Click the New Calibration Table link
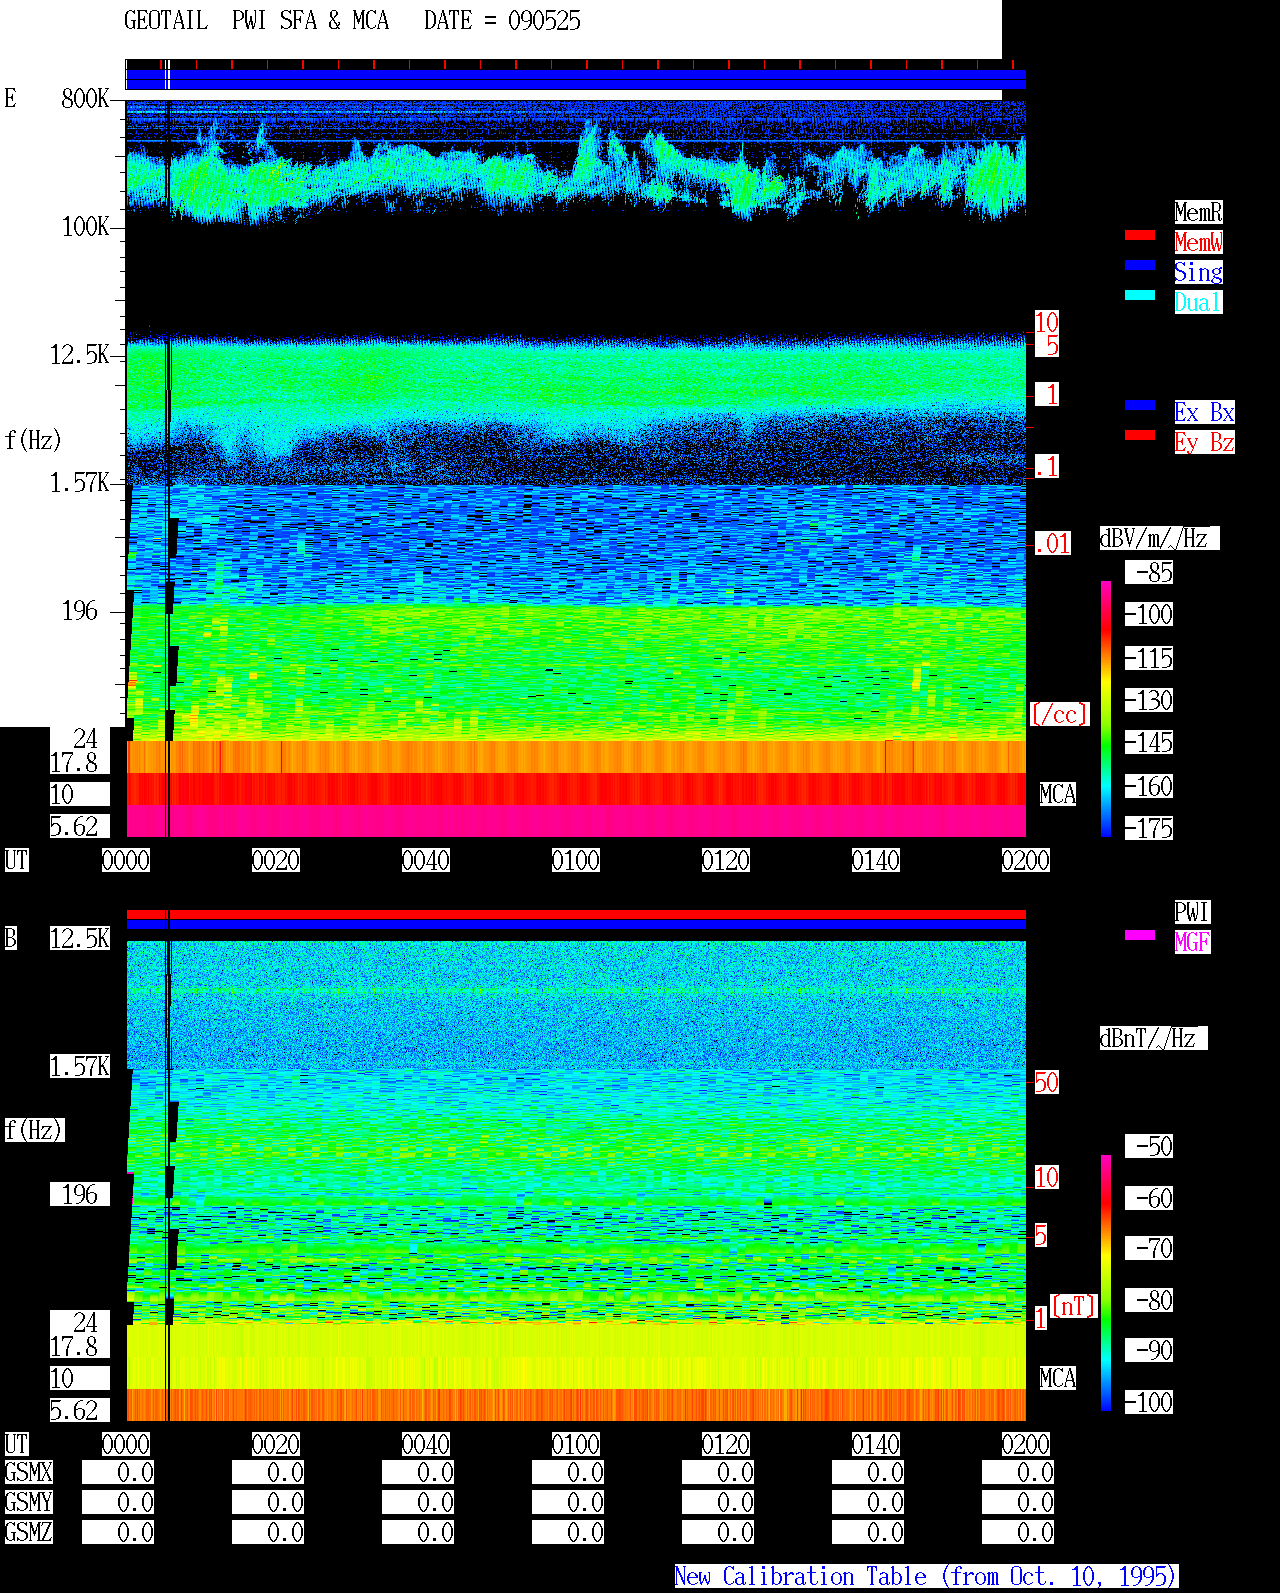 (926, 1577)
